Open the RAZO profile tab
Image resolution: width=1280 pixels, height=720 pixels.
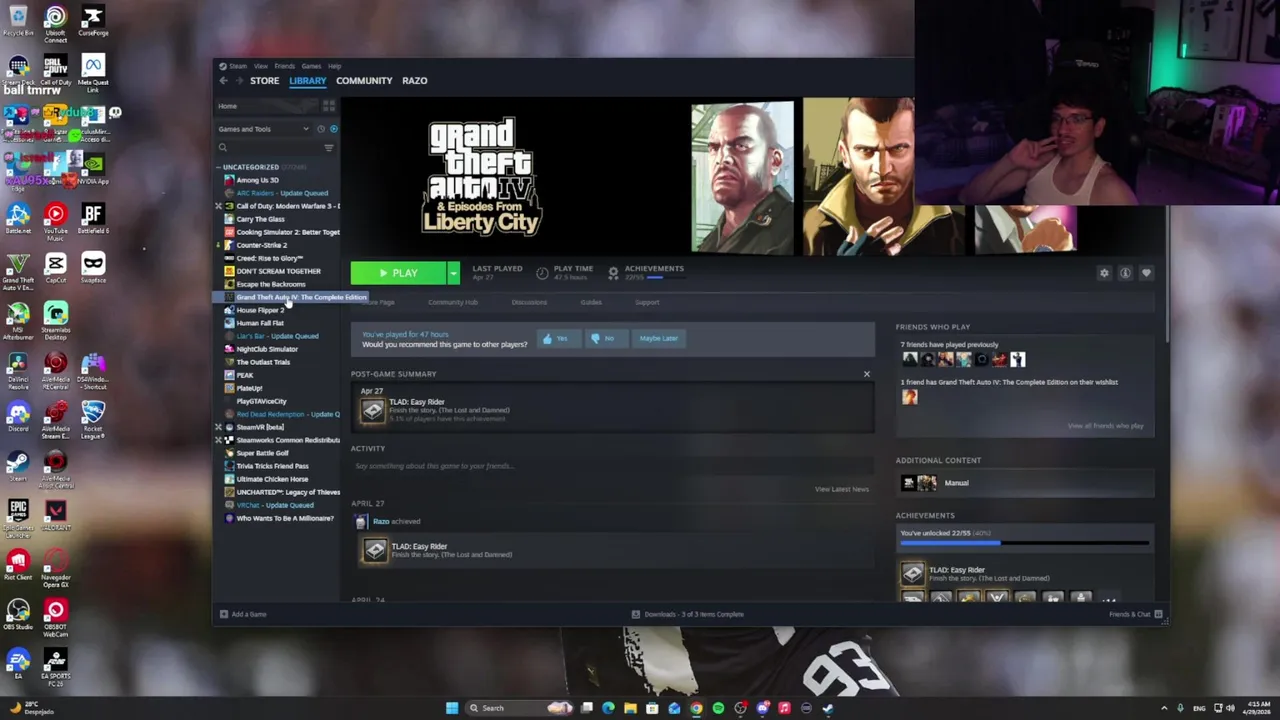[x=415, y=81]
